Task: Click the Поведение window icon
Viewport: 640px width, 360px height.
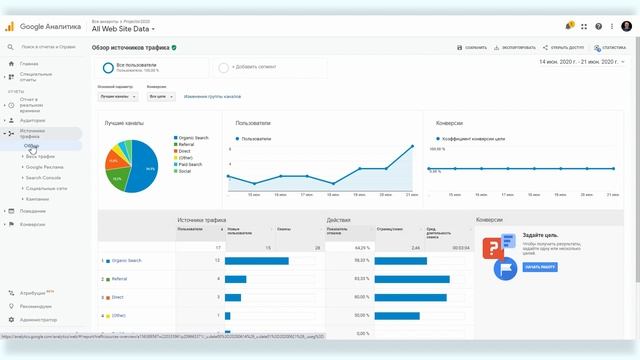Action: coord(11,211)
